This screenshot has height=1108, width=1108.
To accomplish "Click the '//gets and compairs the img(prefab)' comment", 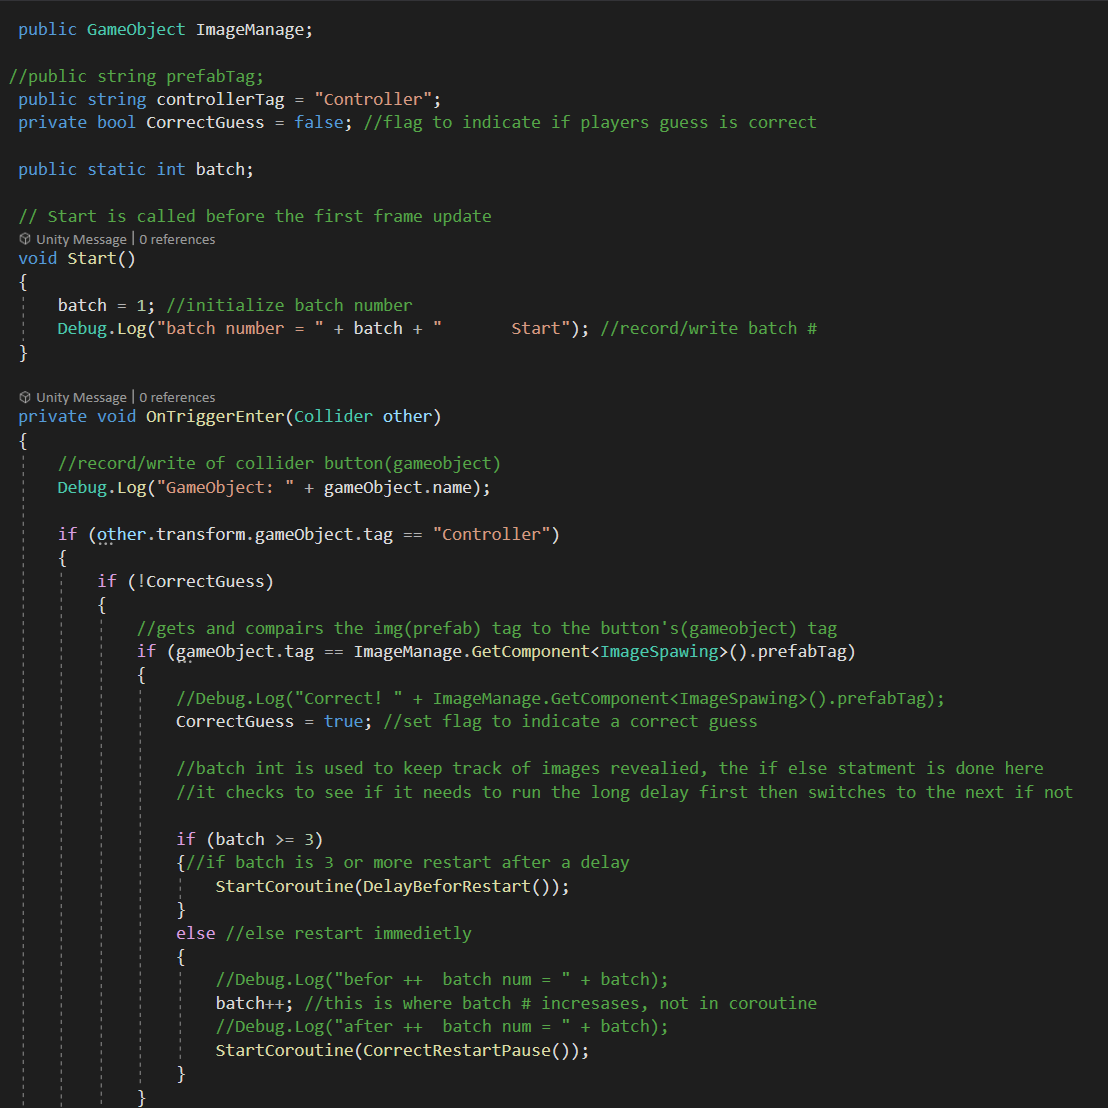I will click(x=487, y=628).
